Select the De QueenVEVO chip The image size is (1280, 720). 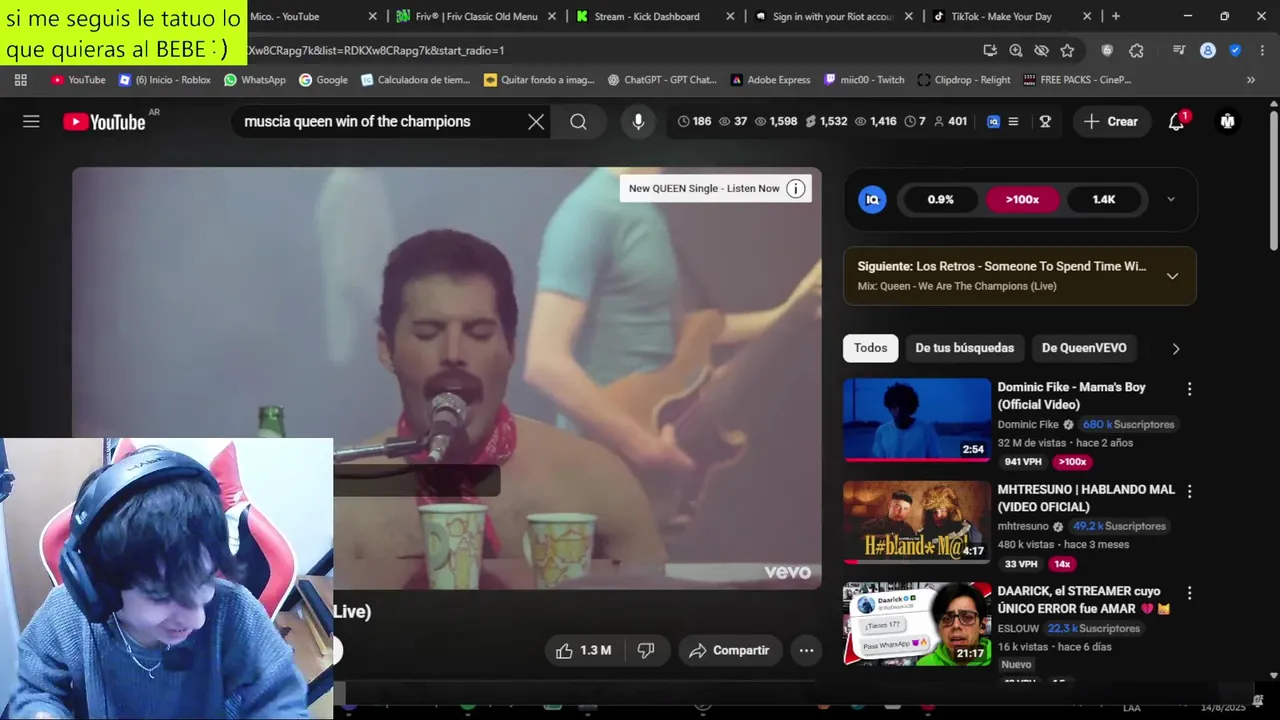[1084, 348]
